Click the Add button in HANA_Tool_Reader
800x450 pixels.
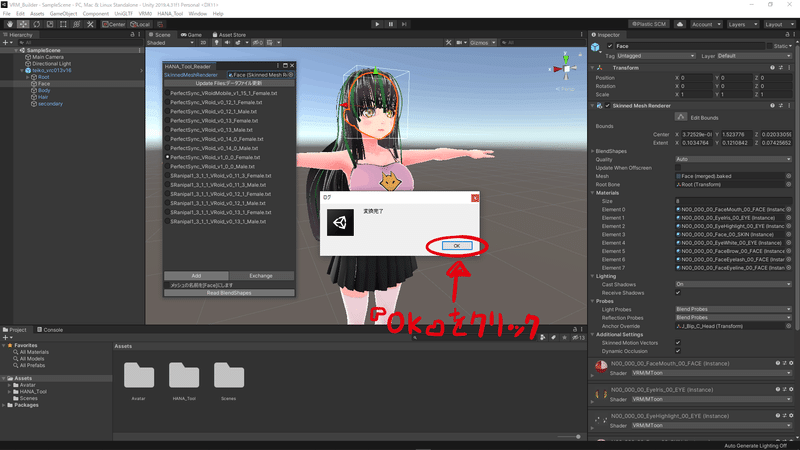click(196, 276)
